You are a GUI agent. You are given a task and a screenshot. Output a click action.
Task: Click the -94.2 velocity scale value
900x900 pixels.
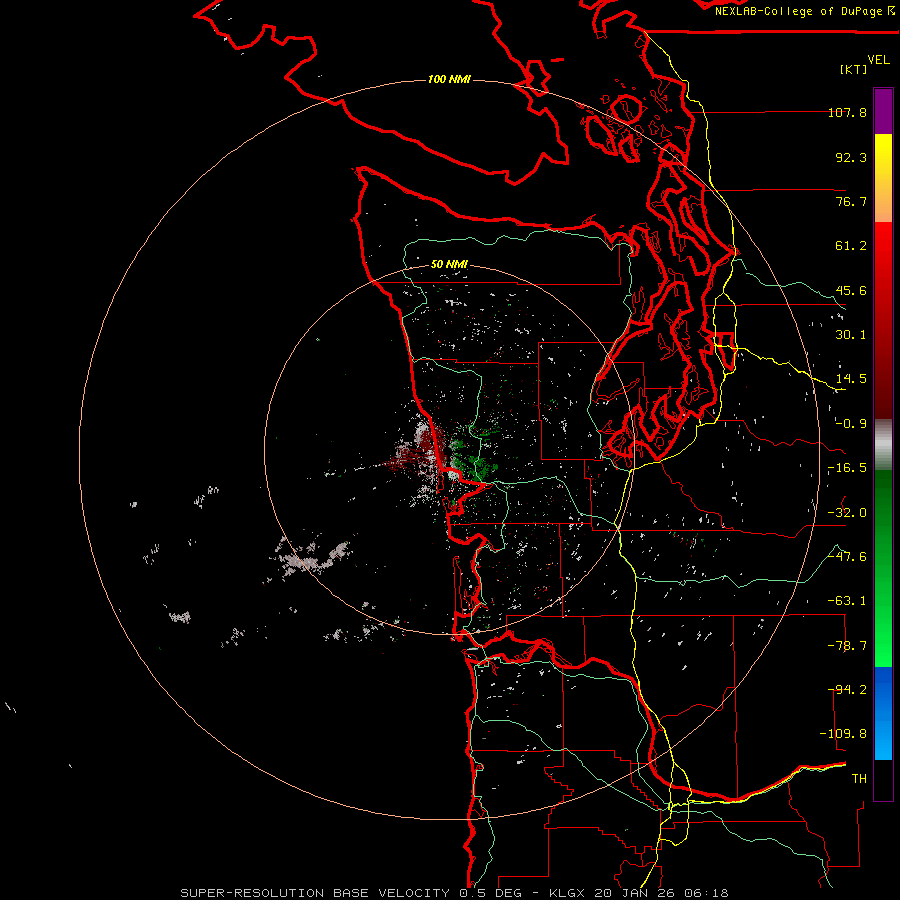click(847, 690)
